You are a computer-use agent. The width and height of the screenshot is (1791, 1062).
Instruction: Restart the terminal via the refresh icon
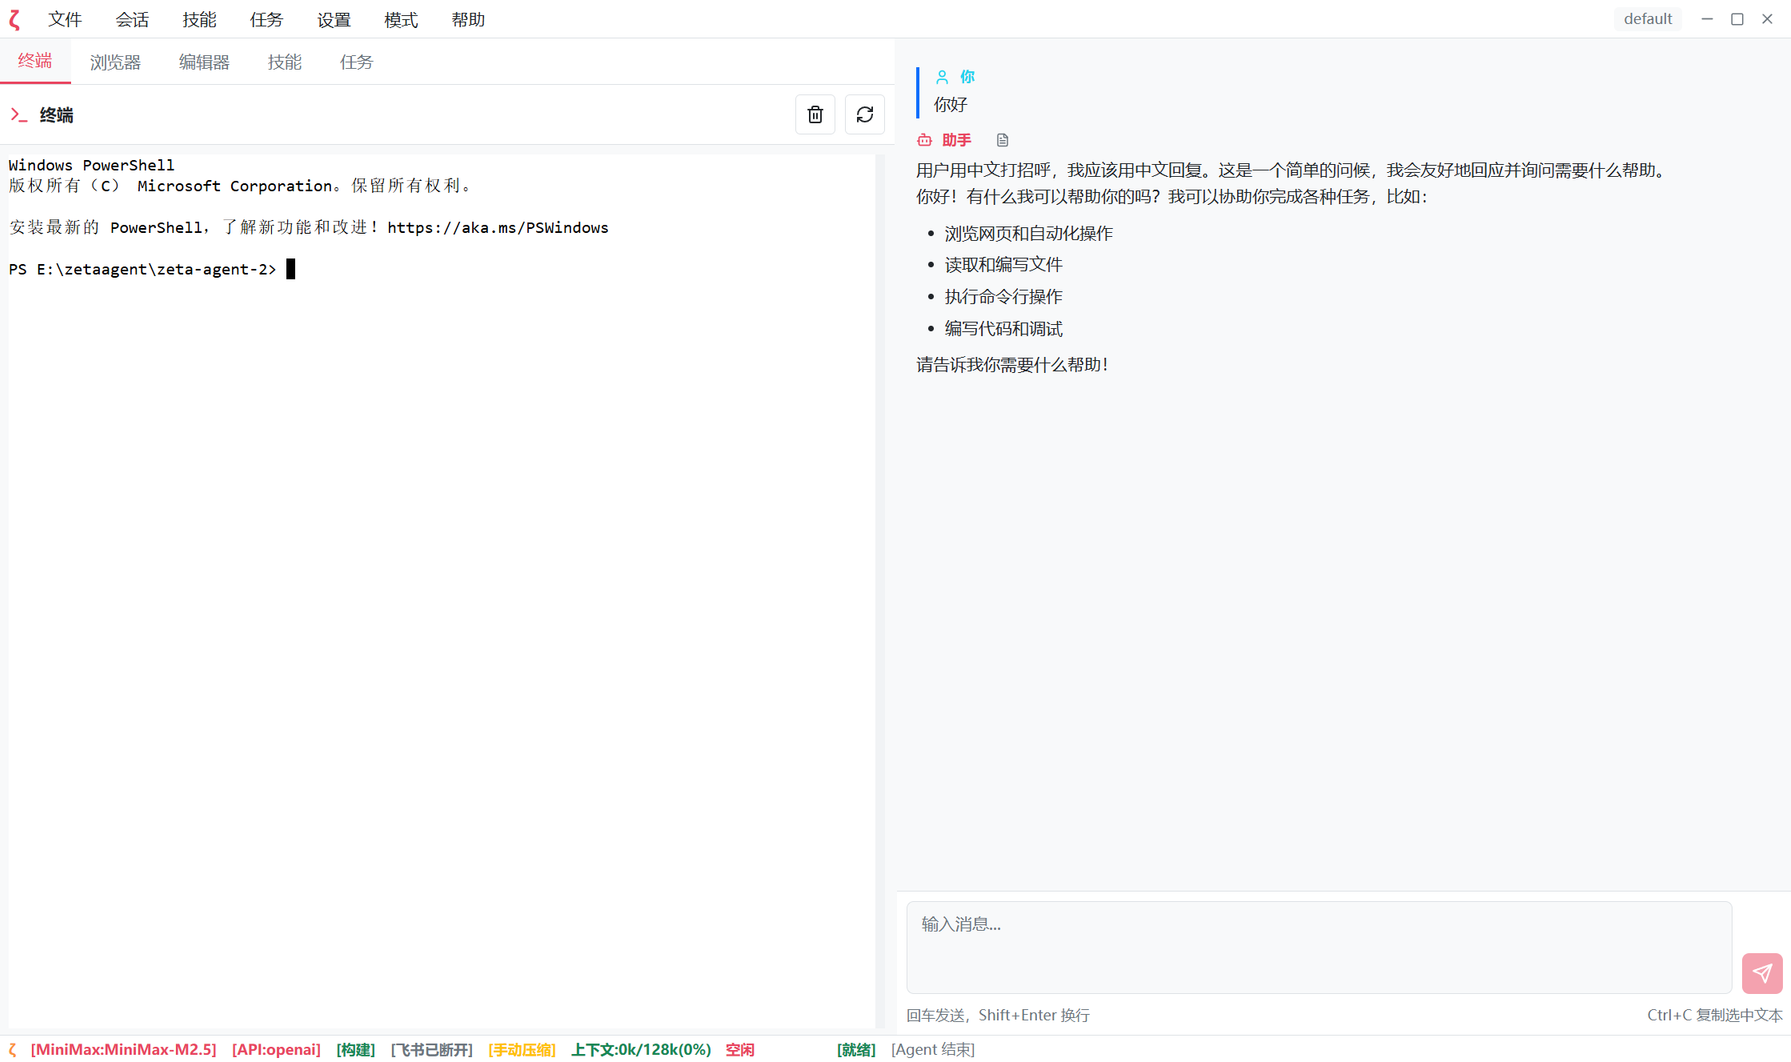pyautogui.click(x=864, y=114)
